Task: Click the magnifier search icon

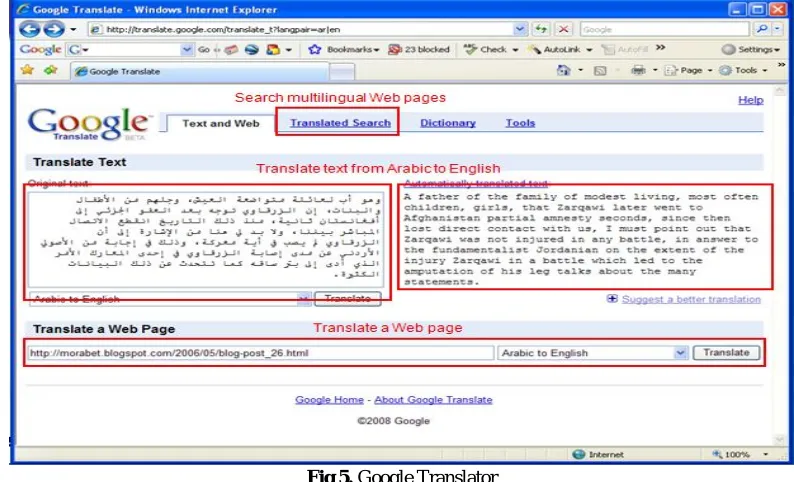Action: click(762, 29)
